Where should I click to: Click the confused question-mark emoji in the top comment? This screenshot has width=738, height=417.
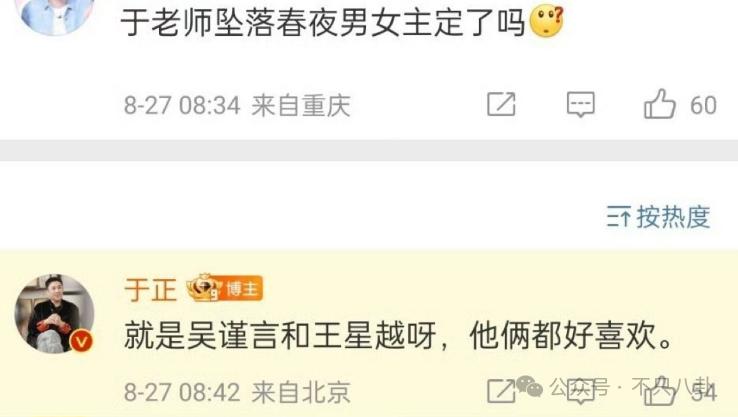click(x=546, y=22)
